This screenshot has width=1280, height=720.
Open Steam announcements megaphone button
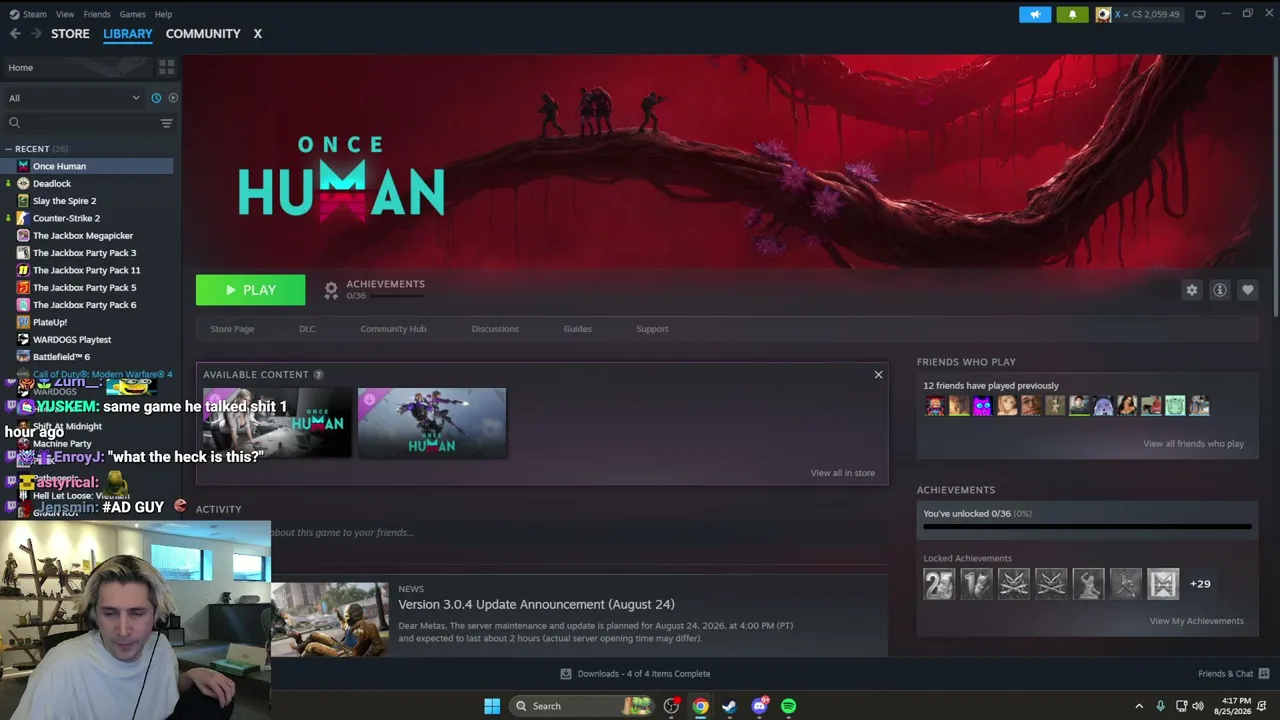pos(1035,14)
